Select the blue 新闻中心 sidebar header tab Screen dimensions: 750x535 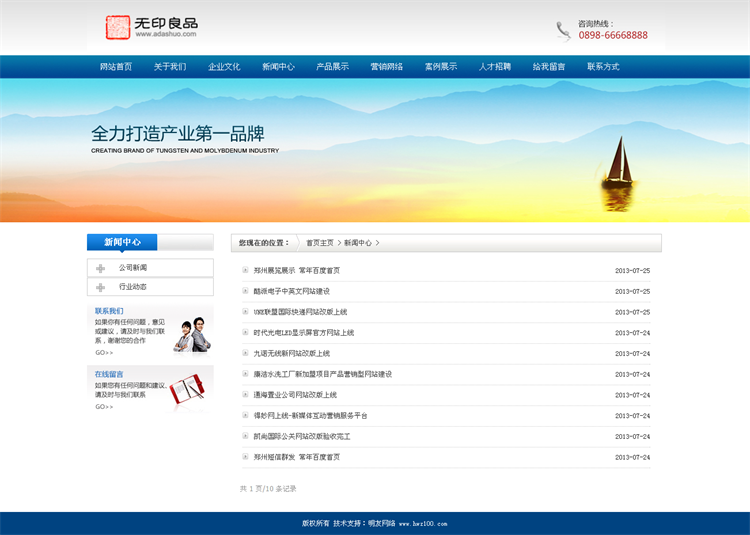pyautogui.click(x=122, y=242)
